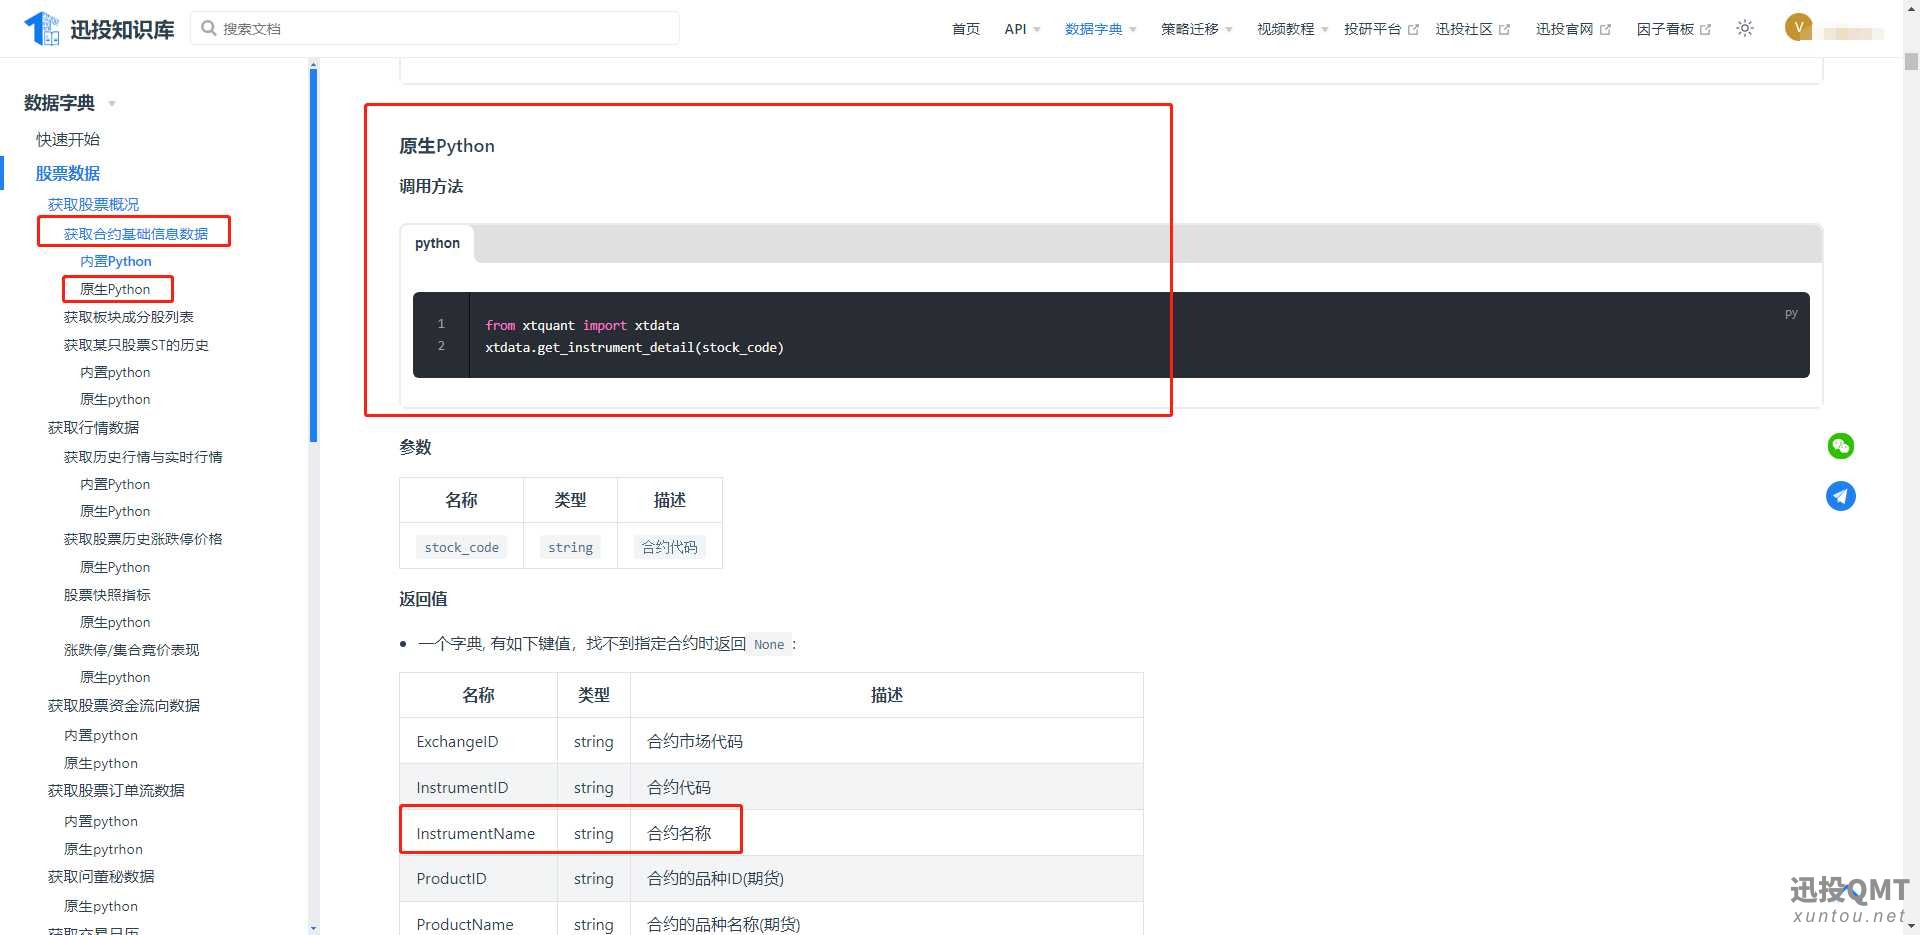This screenshot has width=1920, height=935.
Task: Click external link icon beside 迅投官网
Action: click(1605, 29)
